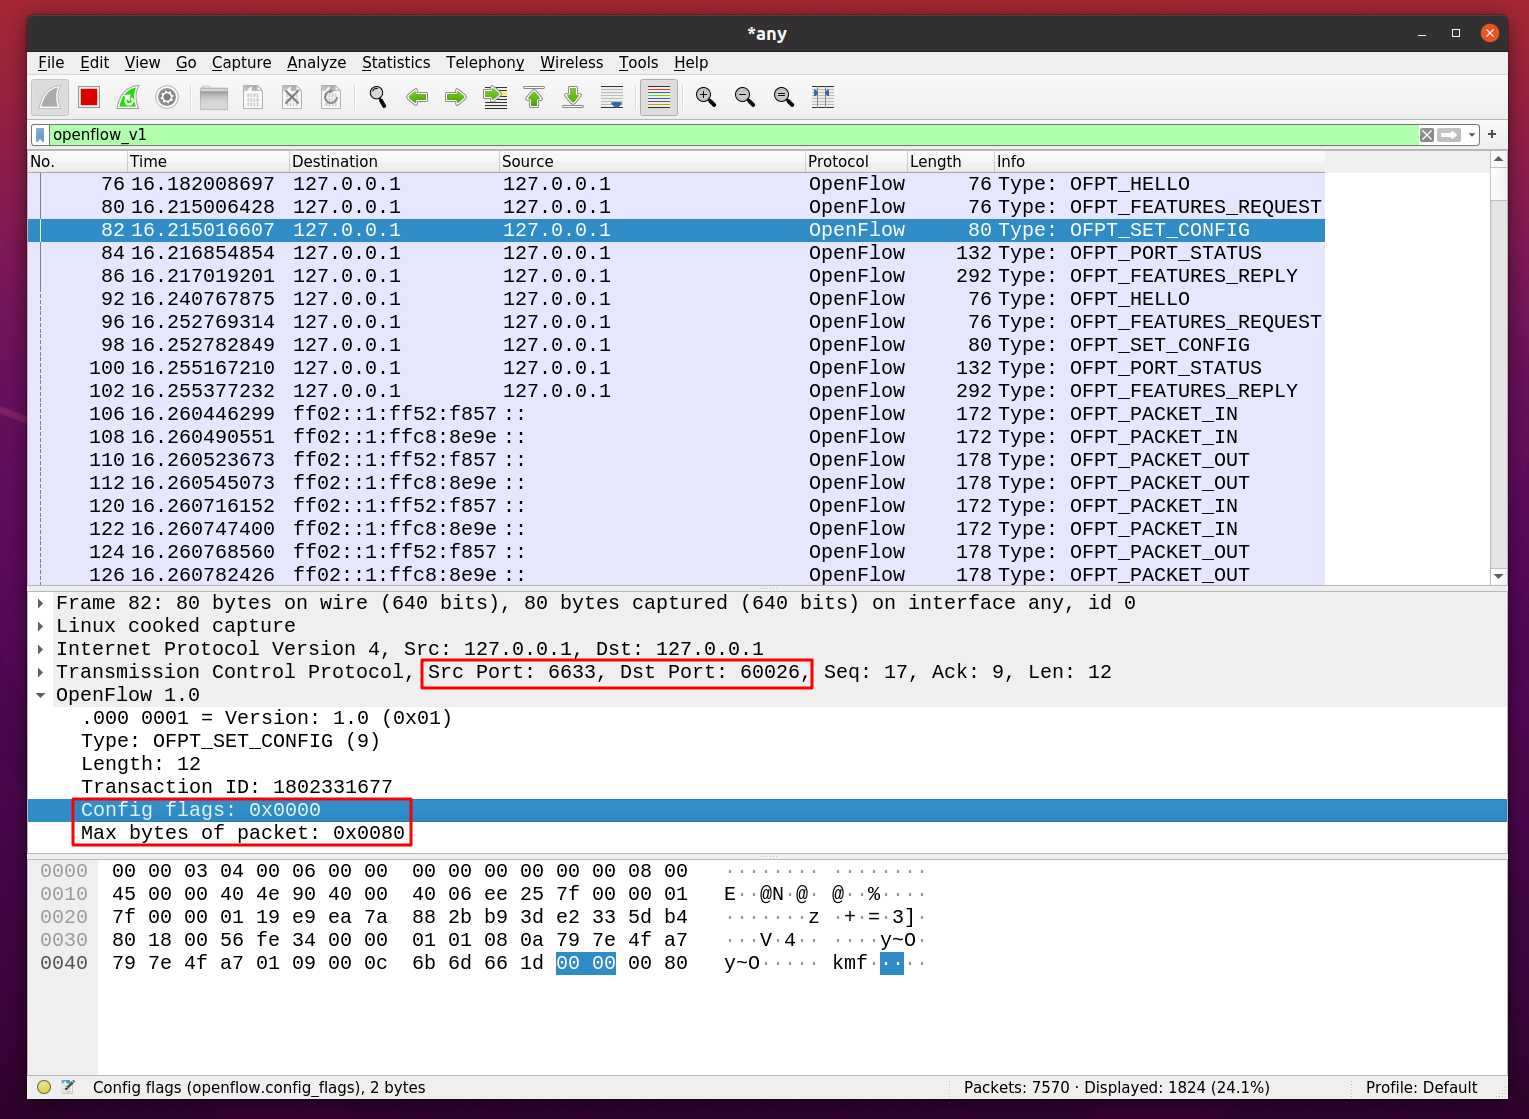
Task: Click the Find packet magnifier icon
Action: tap(377, 97)
